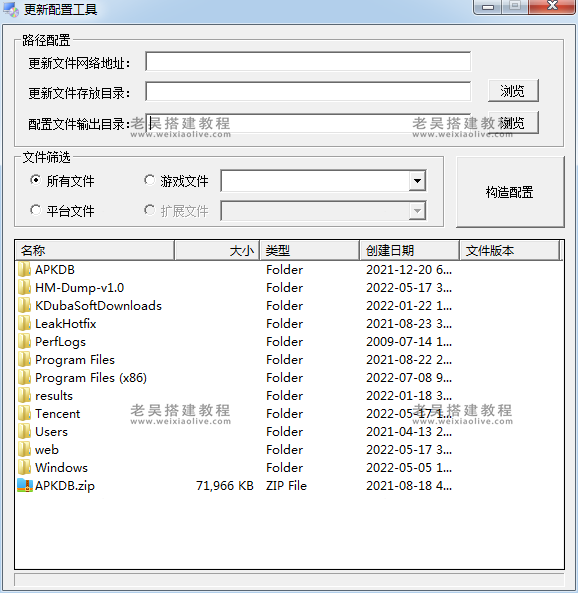
Task: Click the PerfLogs folder icon
Action: click(x=25, y=342)
